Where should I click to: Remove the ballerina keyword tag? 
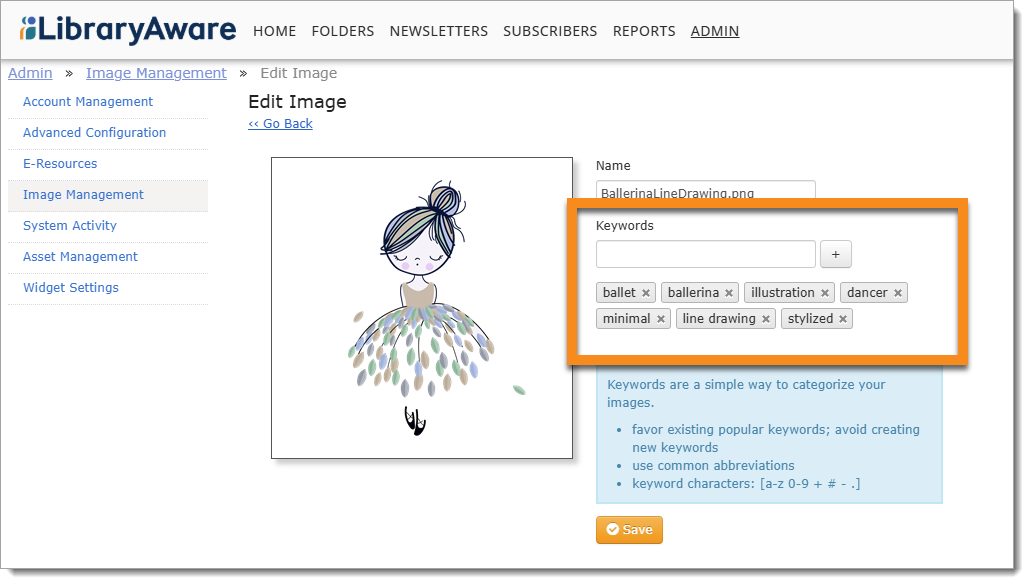728,293
